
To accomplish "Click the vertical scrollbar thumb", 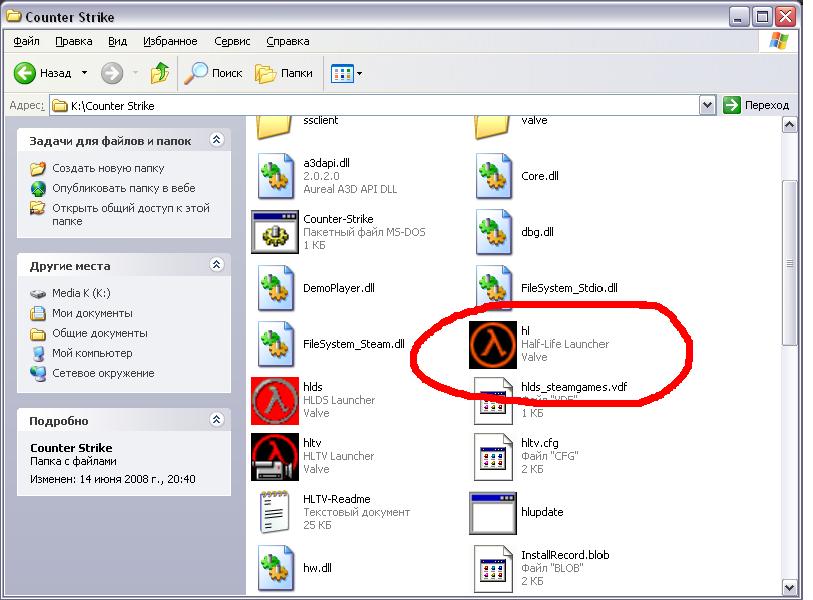I will (x=790, y=262).
